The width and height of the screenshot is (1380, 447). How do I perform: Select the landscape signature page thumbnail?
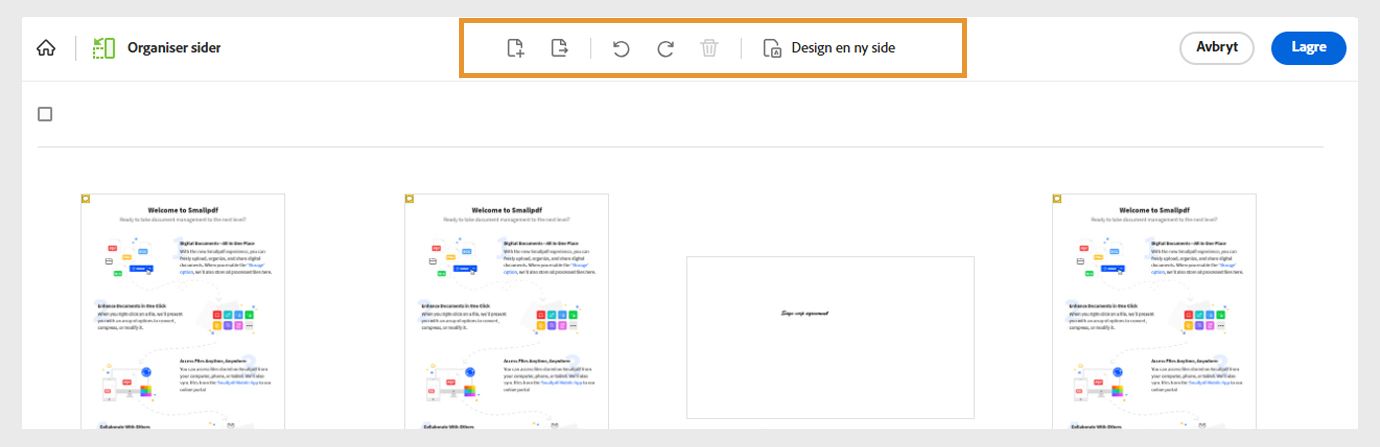(x=830, y=337)
